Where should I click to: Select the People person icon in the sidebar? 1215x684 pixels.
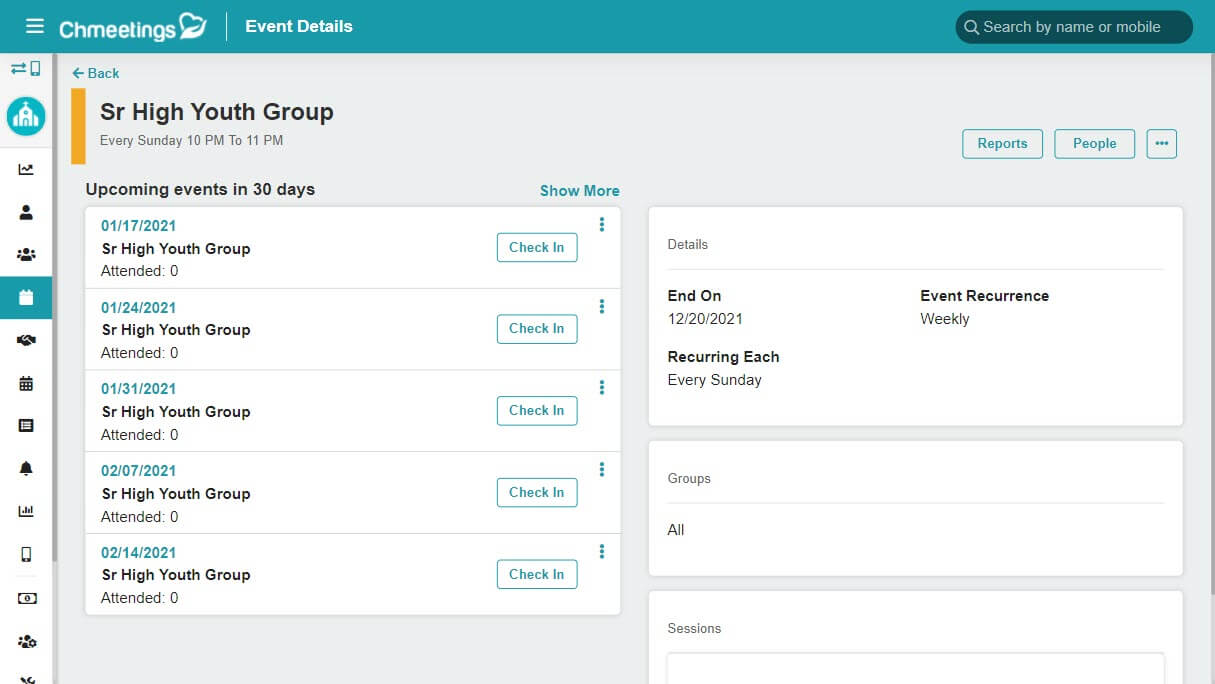(x=25, y=211)
